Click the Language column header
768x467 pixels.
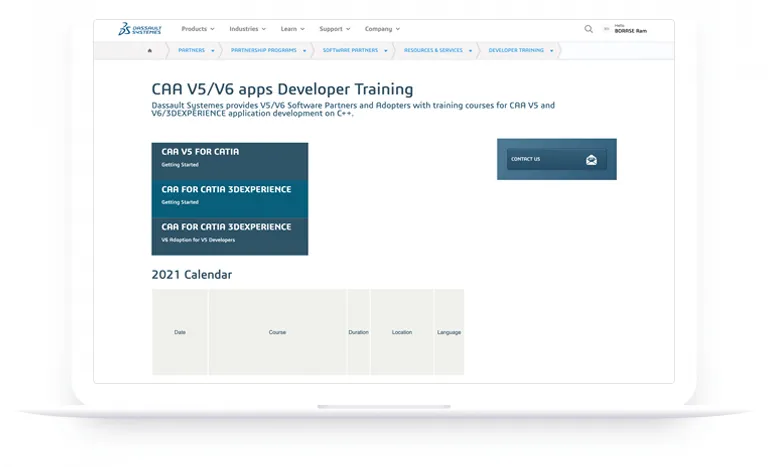coord(449,332)
